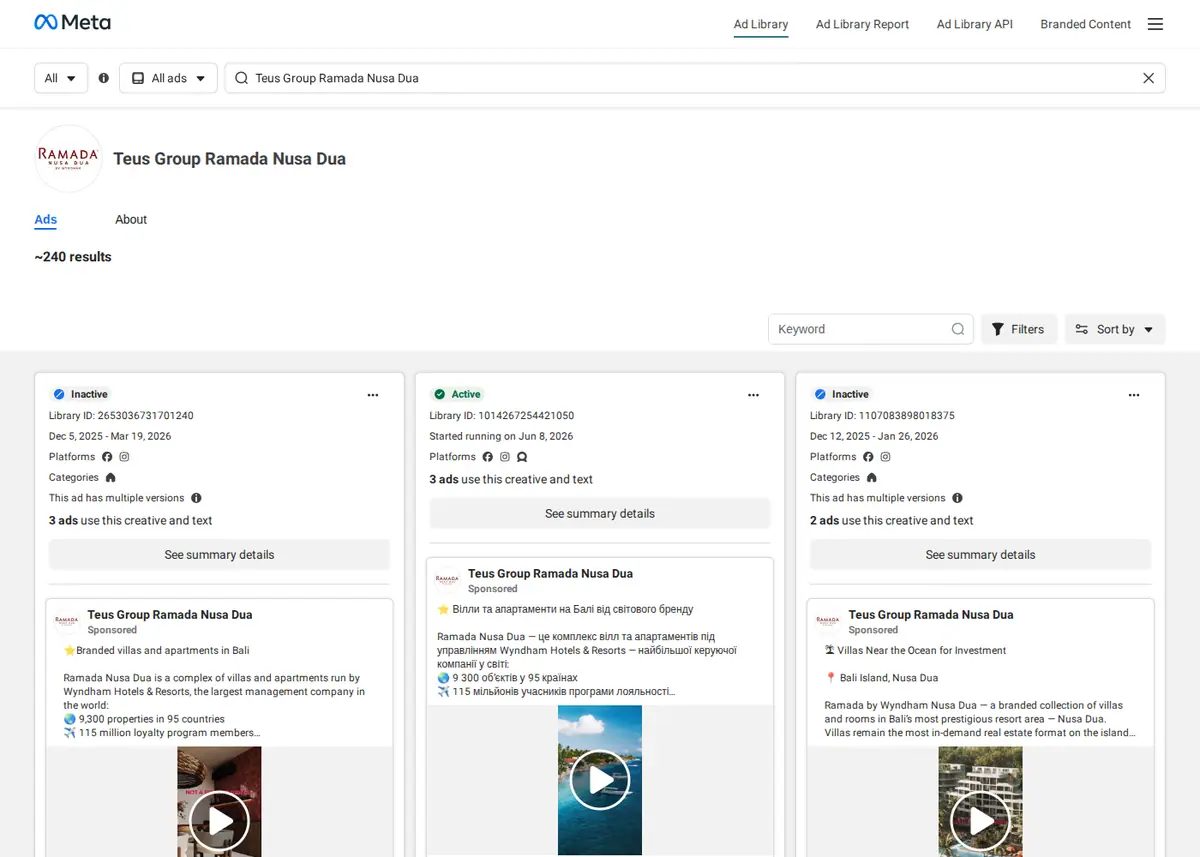Open three-dot menu on ad 1107083898018375
Image resolution: width=1200 pixels, height=857 pixels.
coord(1134,395)
